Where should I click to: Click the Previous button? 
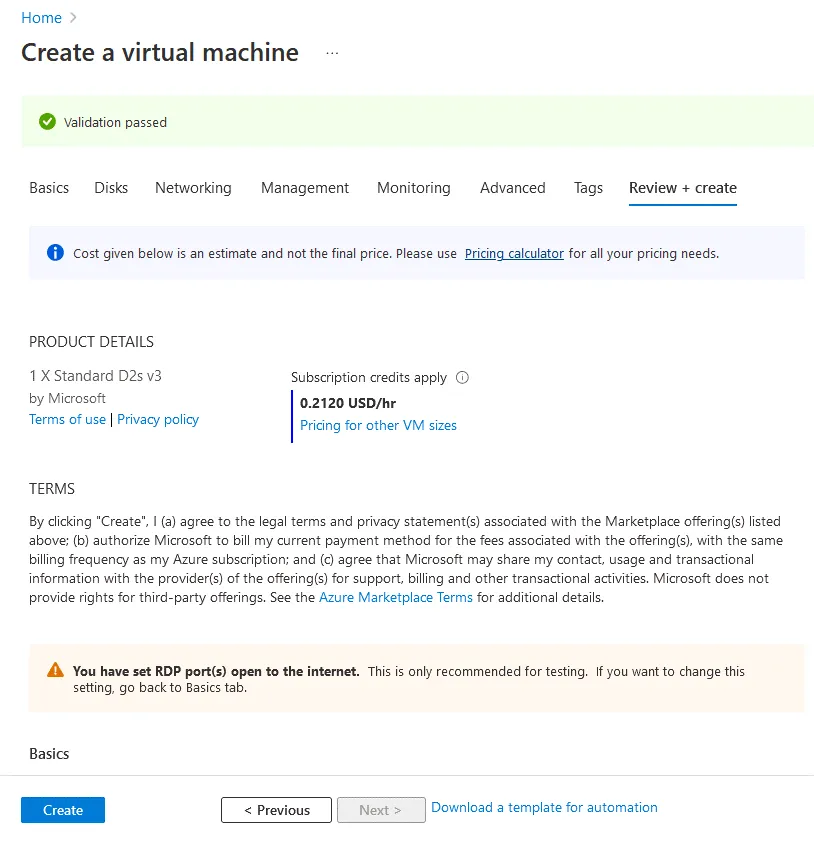(277, 810)
